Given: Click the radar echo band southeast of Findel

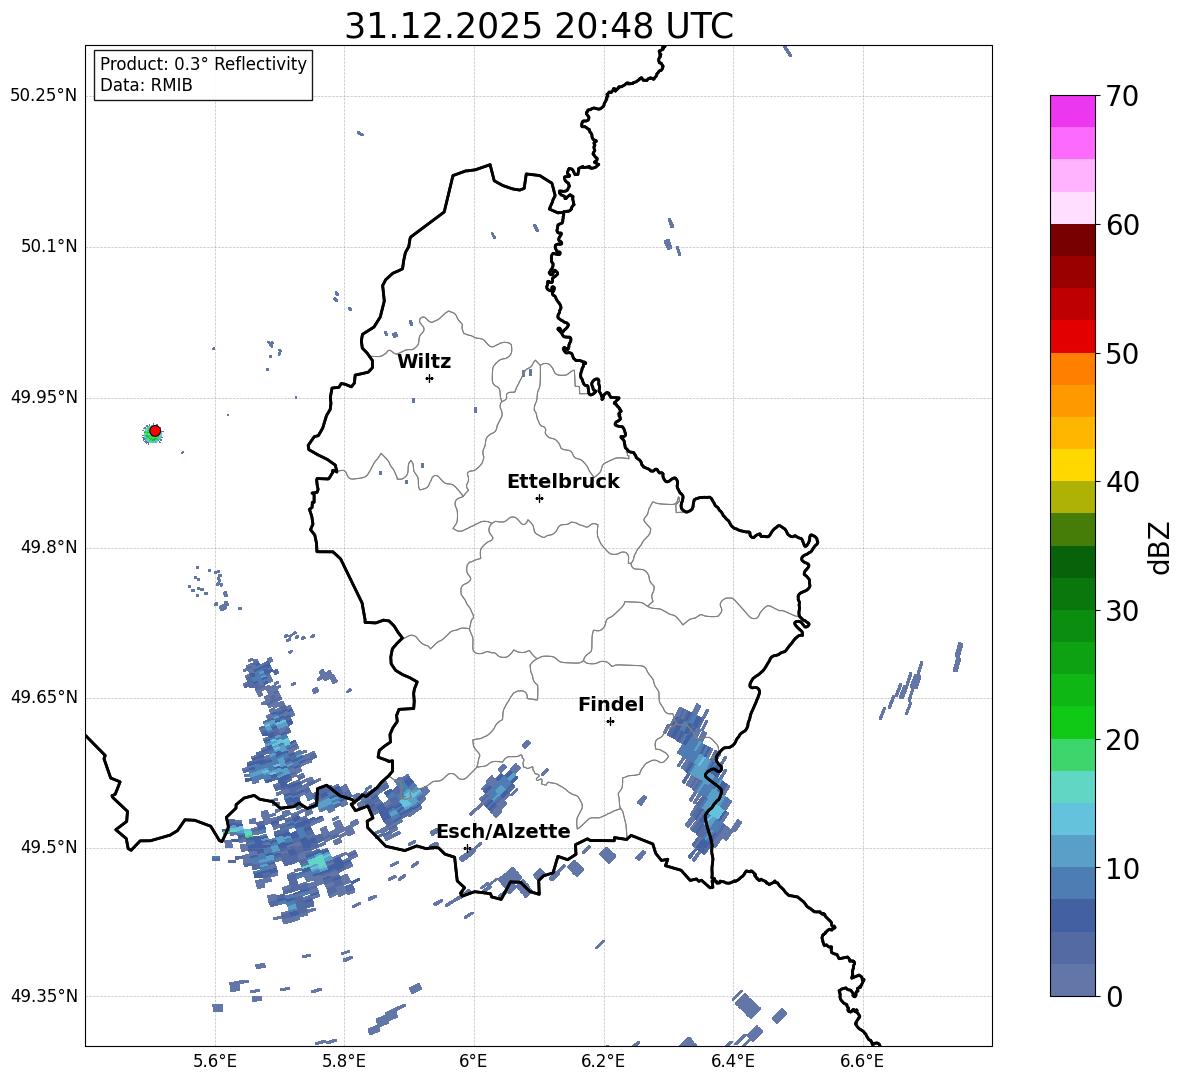Looking at the screenshot, I should coord(702,781).
